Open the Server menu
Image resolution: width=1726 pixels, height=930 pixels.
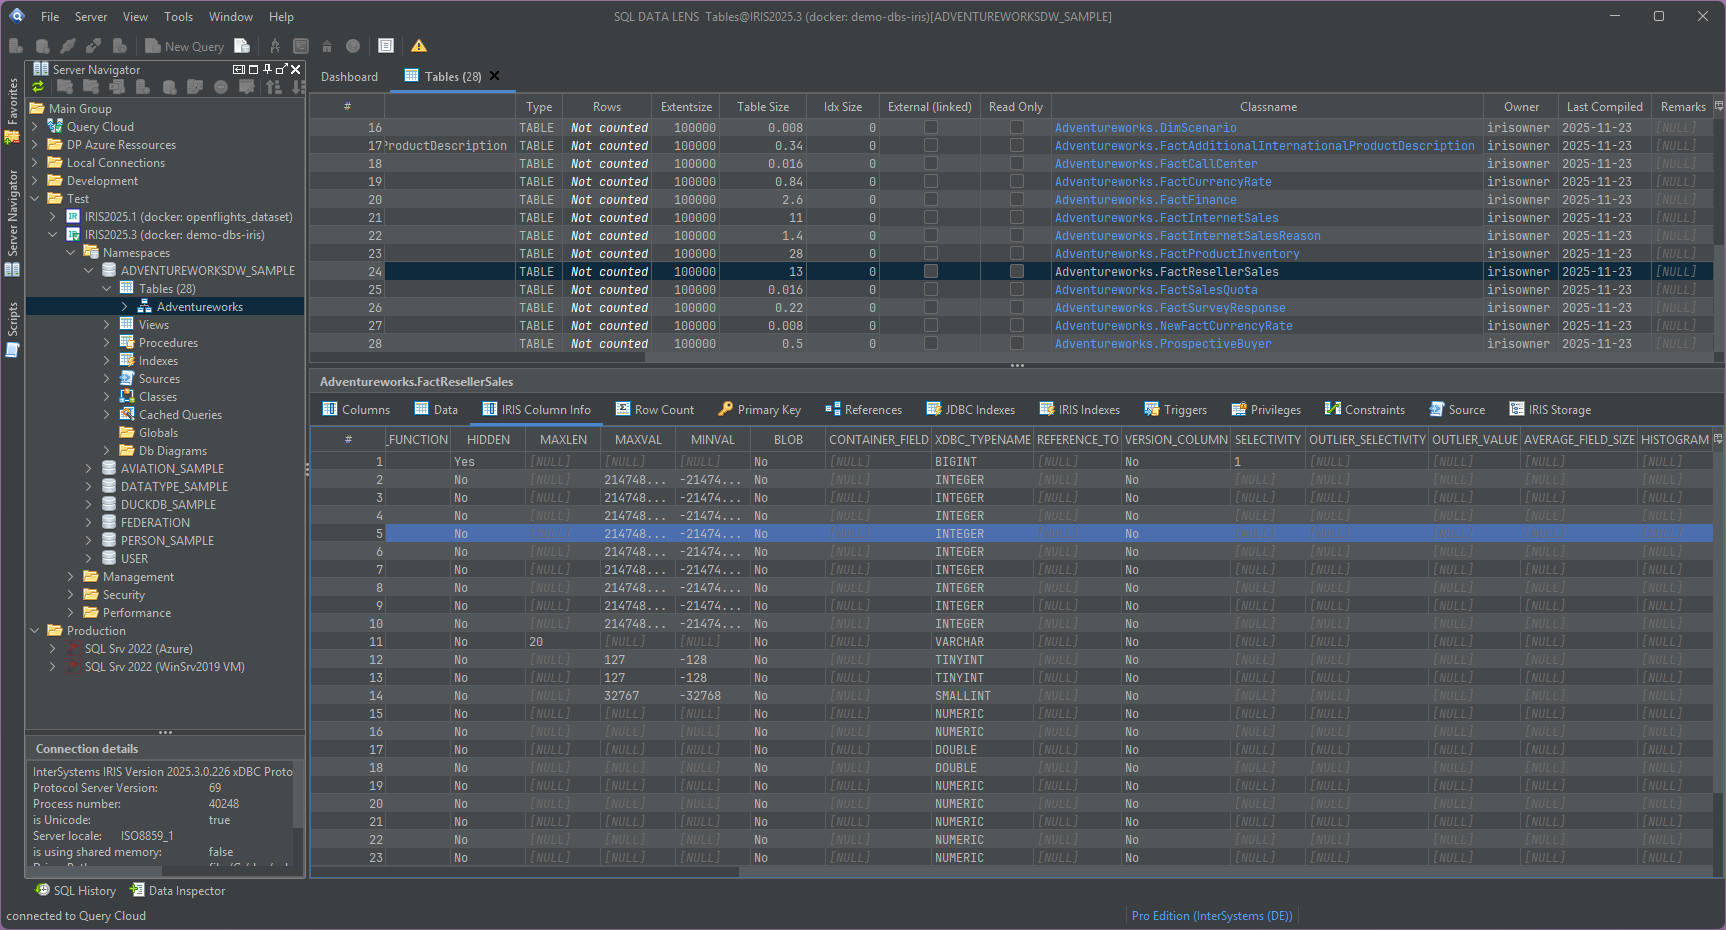pyautogui.click(x=91, y=16)
